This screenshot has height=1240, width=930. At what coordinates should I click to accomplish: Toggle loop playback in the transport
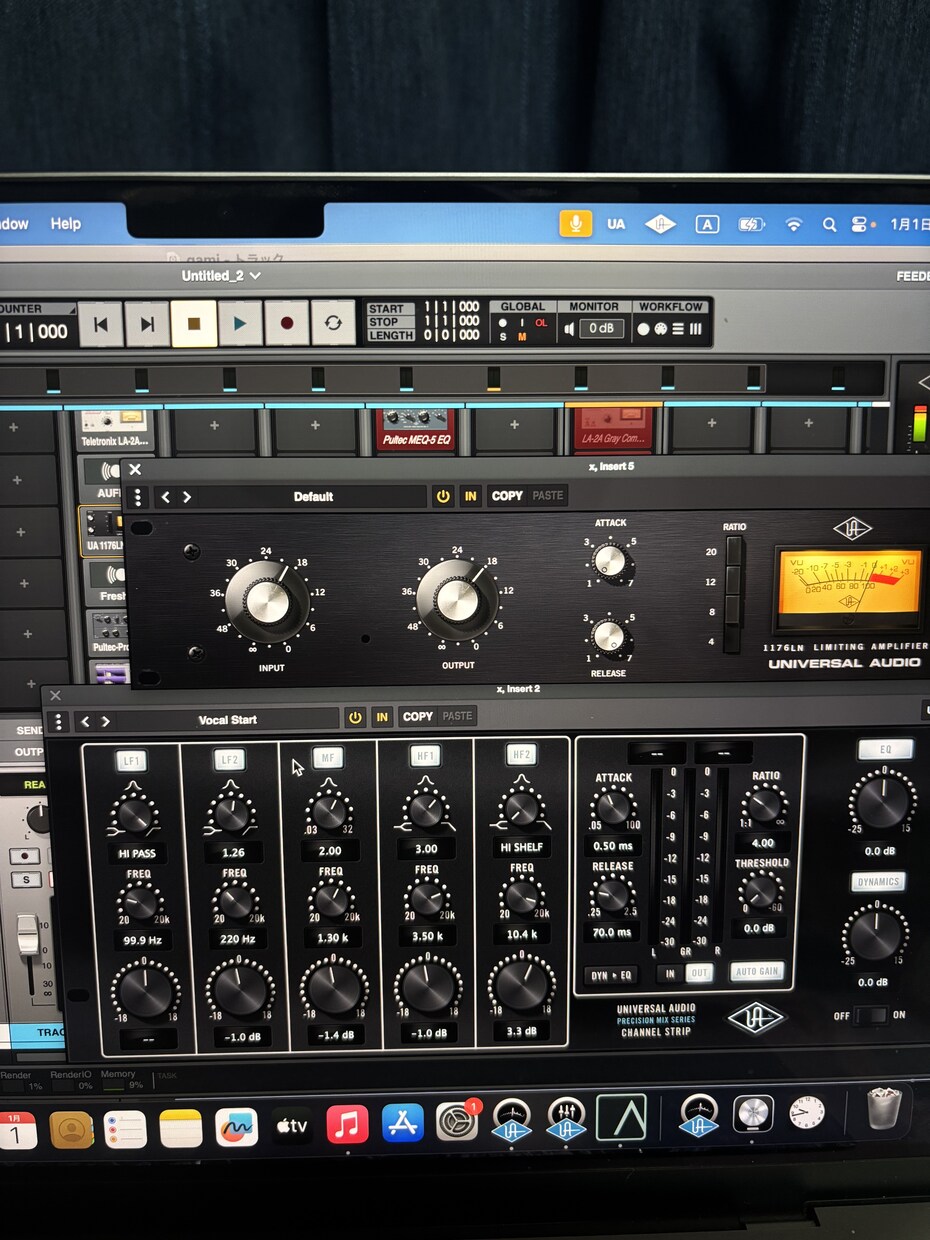coord(333,324)
